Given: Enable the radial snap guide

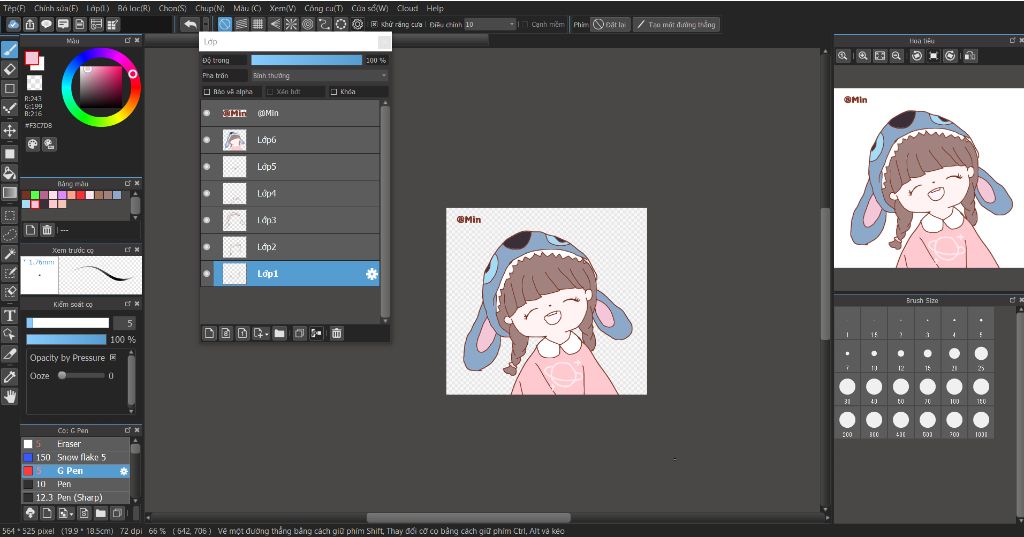Looking at the screenshot, I should coord(291,24).
